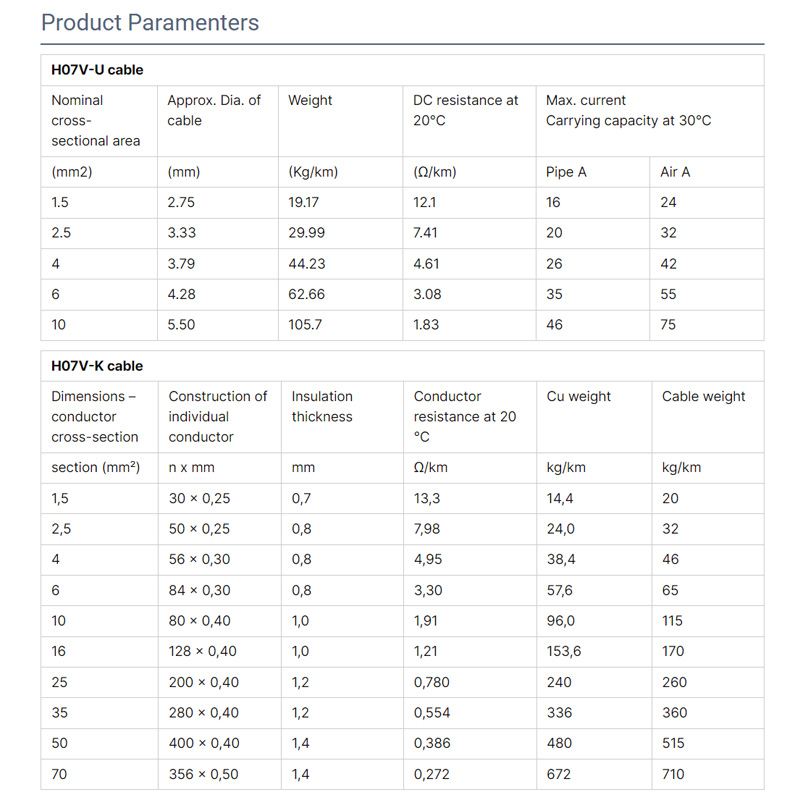The image size is (800, 800).
Task: Select the 0,272 conductor resistance cell
Action: click(432, 774)
